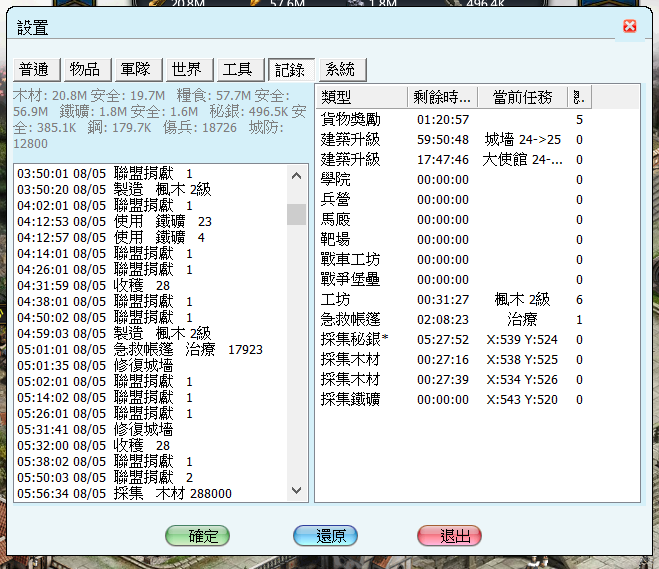The width and height of the screenshot is (659, 569).
Task: Select the 戰車工坊 row
Action: coord(454,260)
